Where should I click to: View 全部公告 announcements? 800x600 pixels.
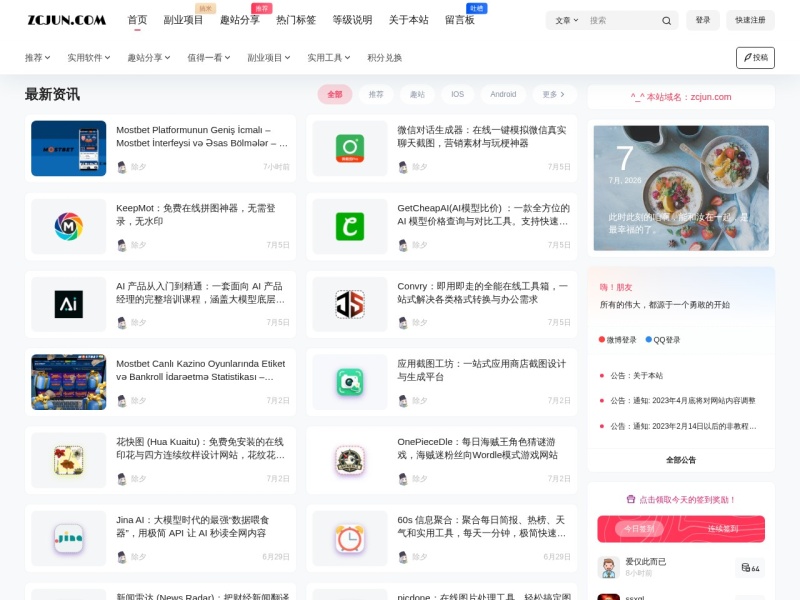[681, 460]
